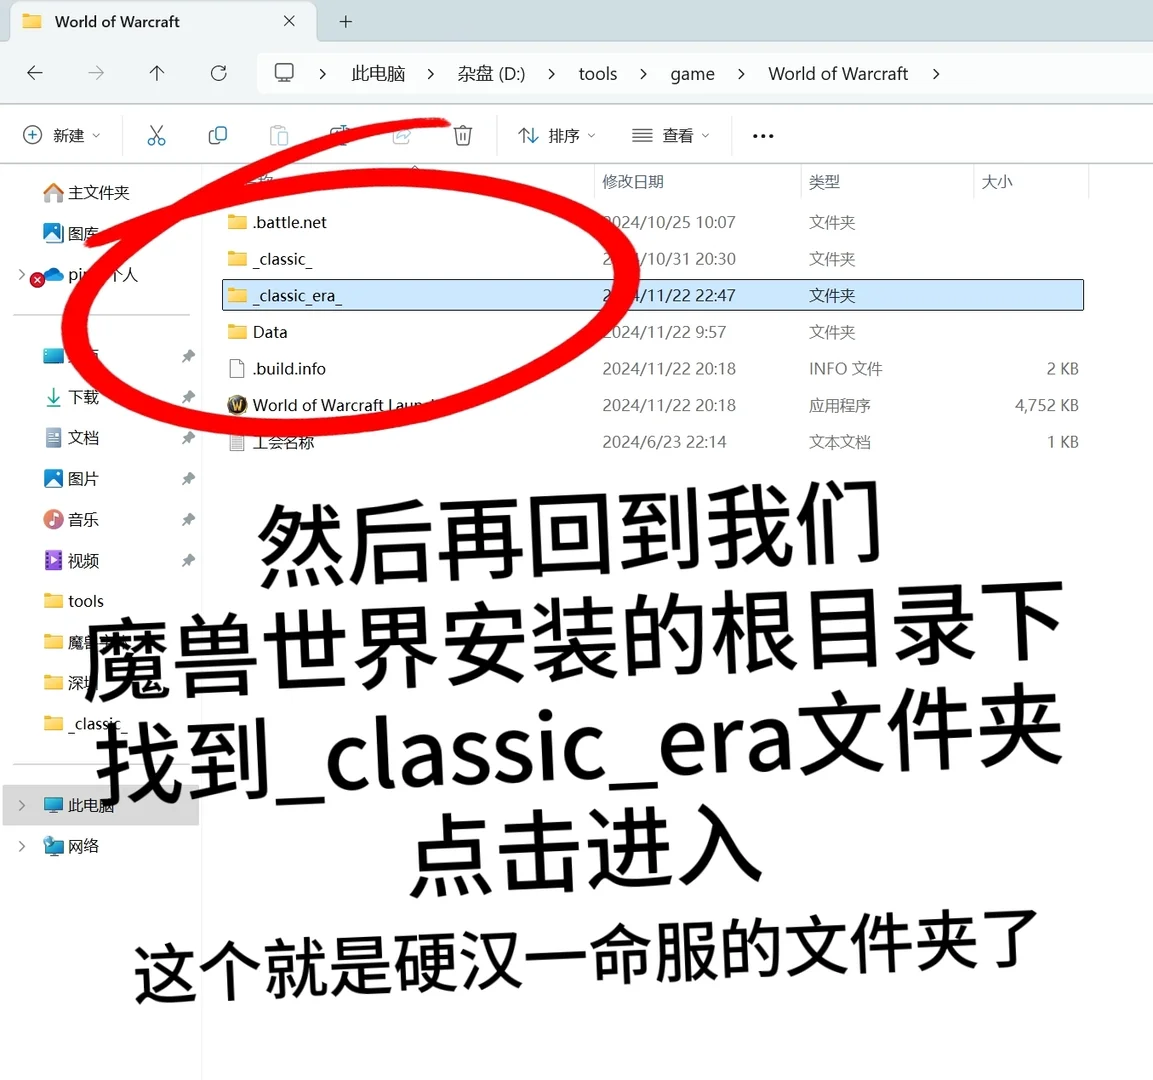Click INFO 文件 type cell
This screenshot has width=1153, height=1080.
tap(846, 368)
